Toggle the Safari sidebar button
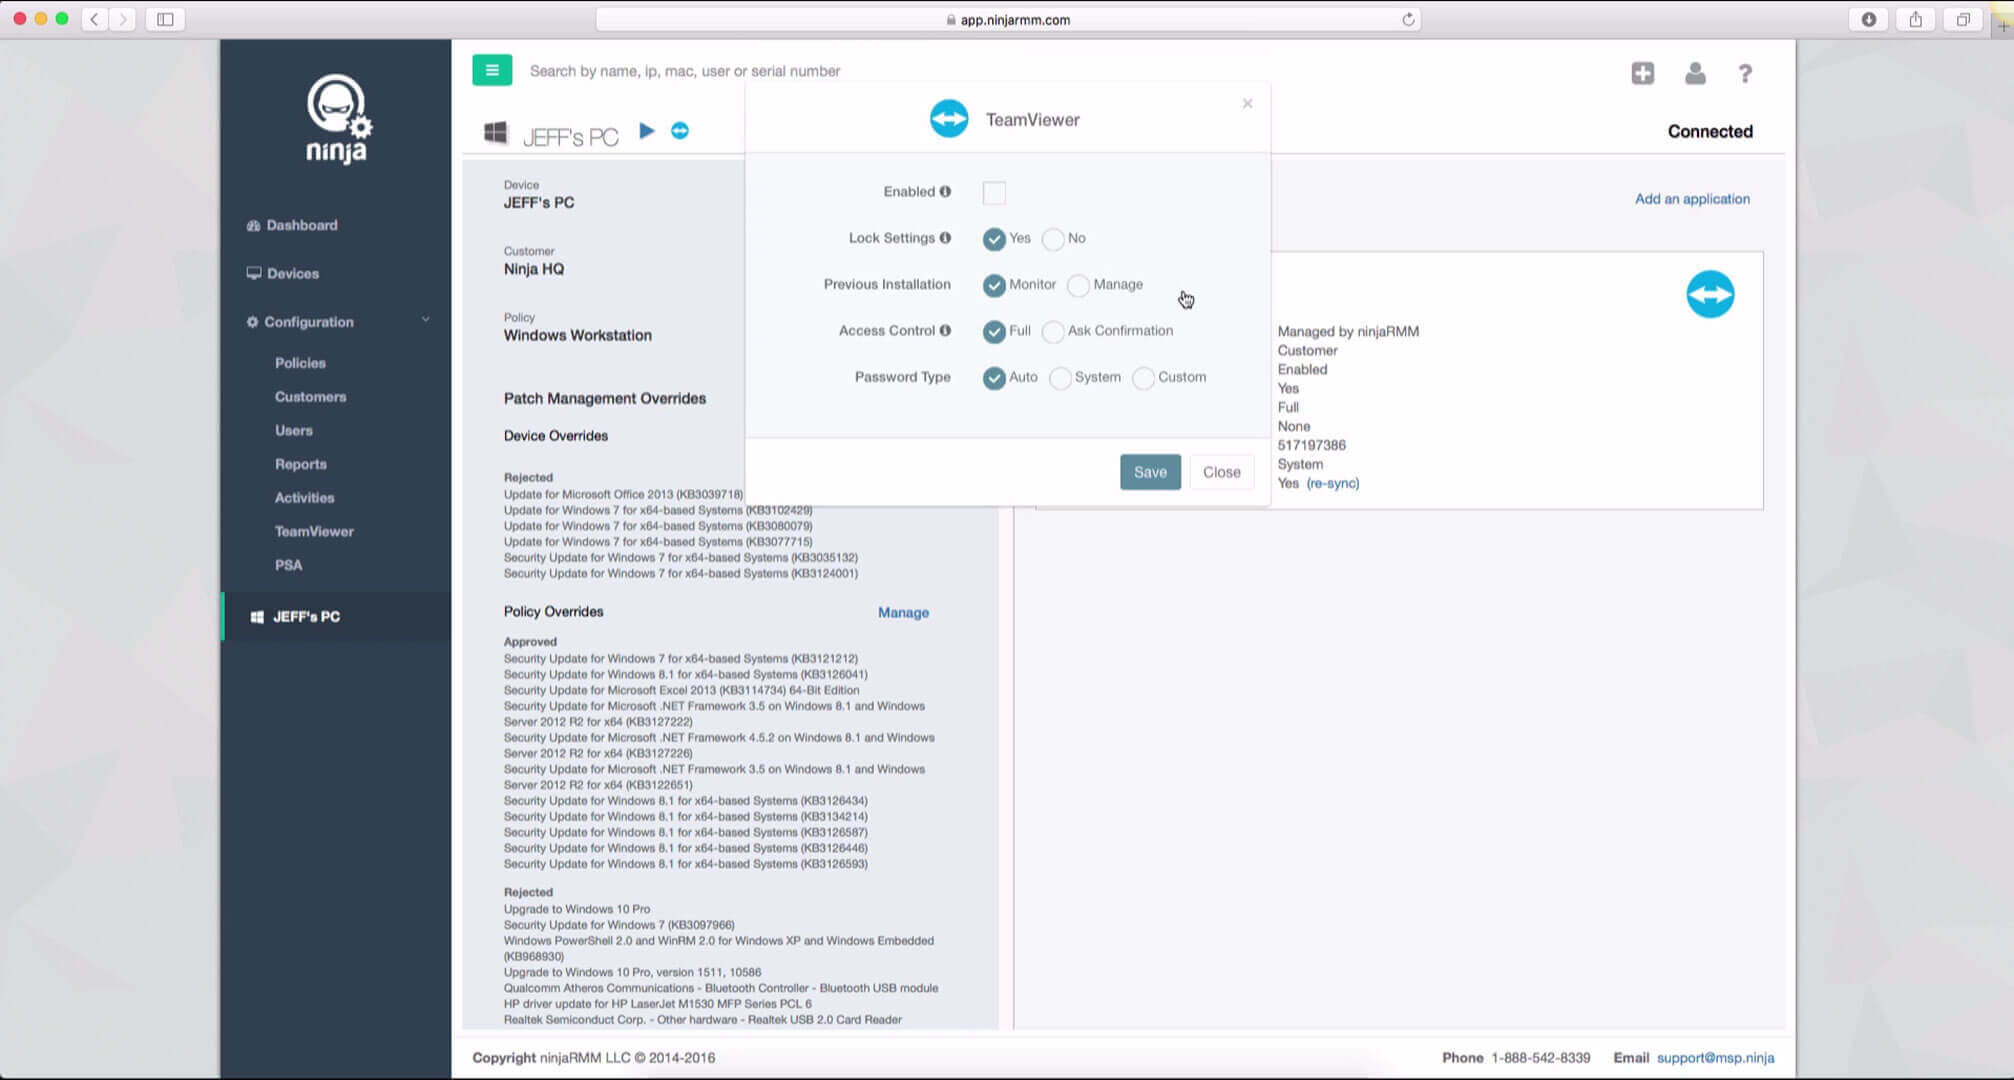The image size is (2014, 1080). [x=165, y=19]
